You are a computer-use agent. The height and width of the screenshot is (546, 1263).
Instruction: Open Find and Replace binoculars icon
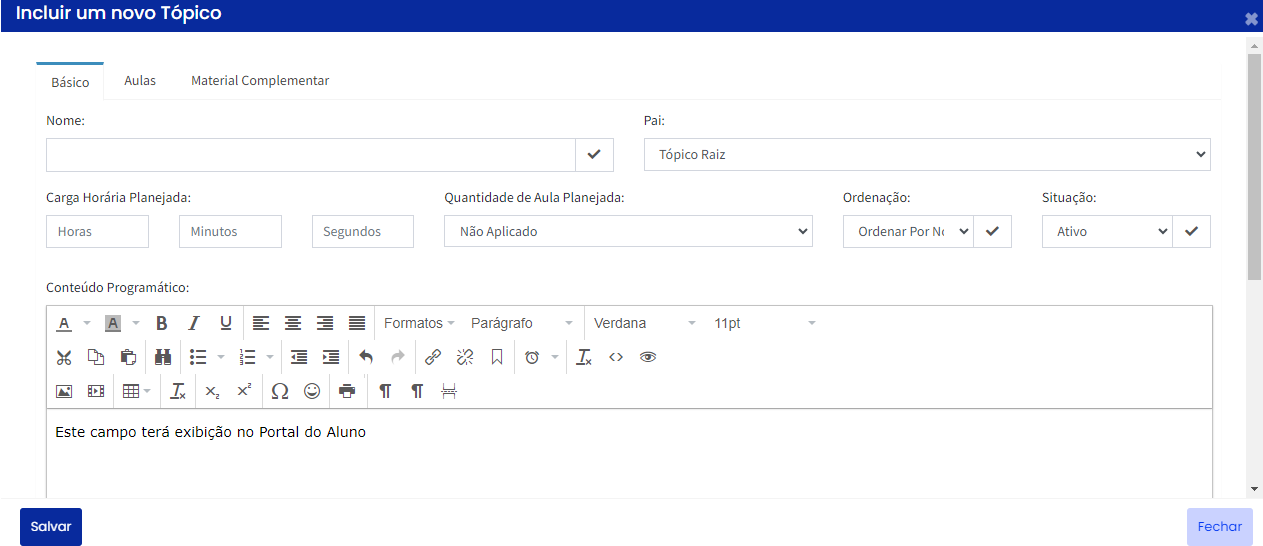point(163,357)
